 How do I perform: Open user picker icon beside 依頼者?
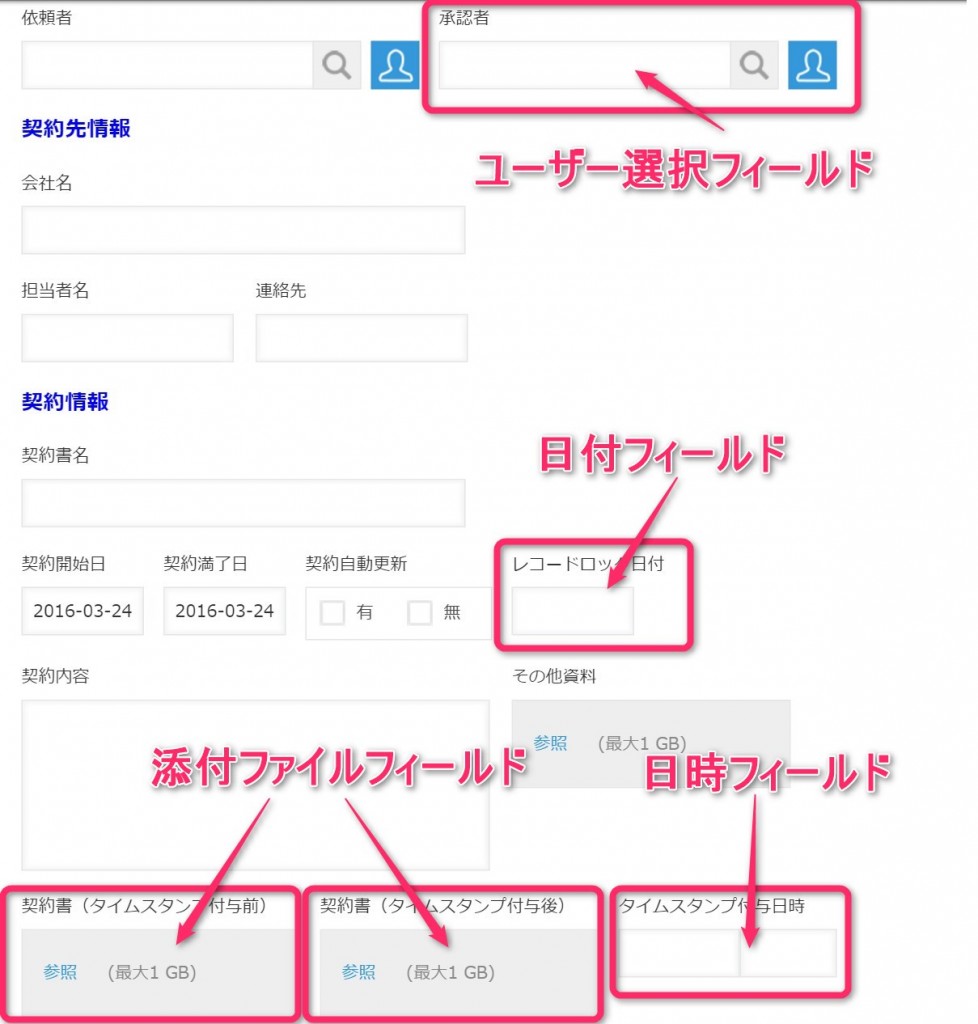pos(395,65)
